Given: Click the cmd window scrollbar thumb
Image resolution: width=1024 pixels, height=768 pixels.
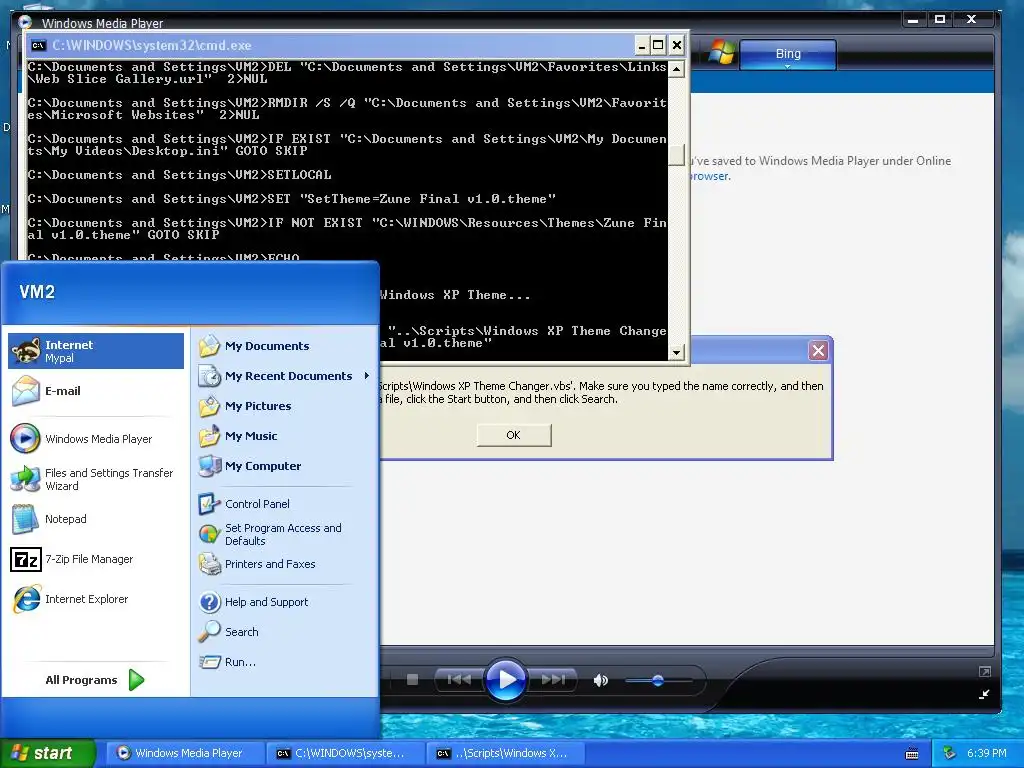Looking at the screenshot, I should tap(677, 155).
